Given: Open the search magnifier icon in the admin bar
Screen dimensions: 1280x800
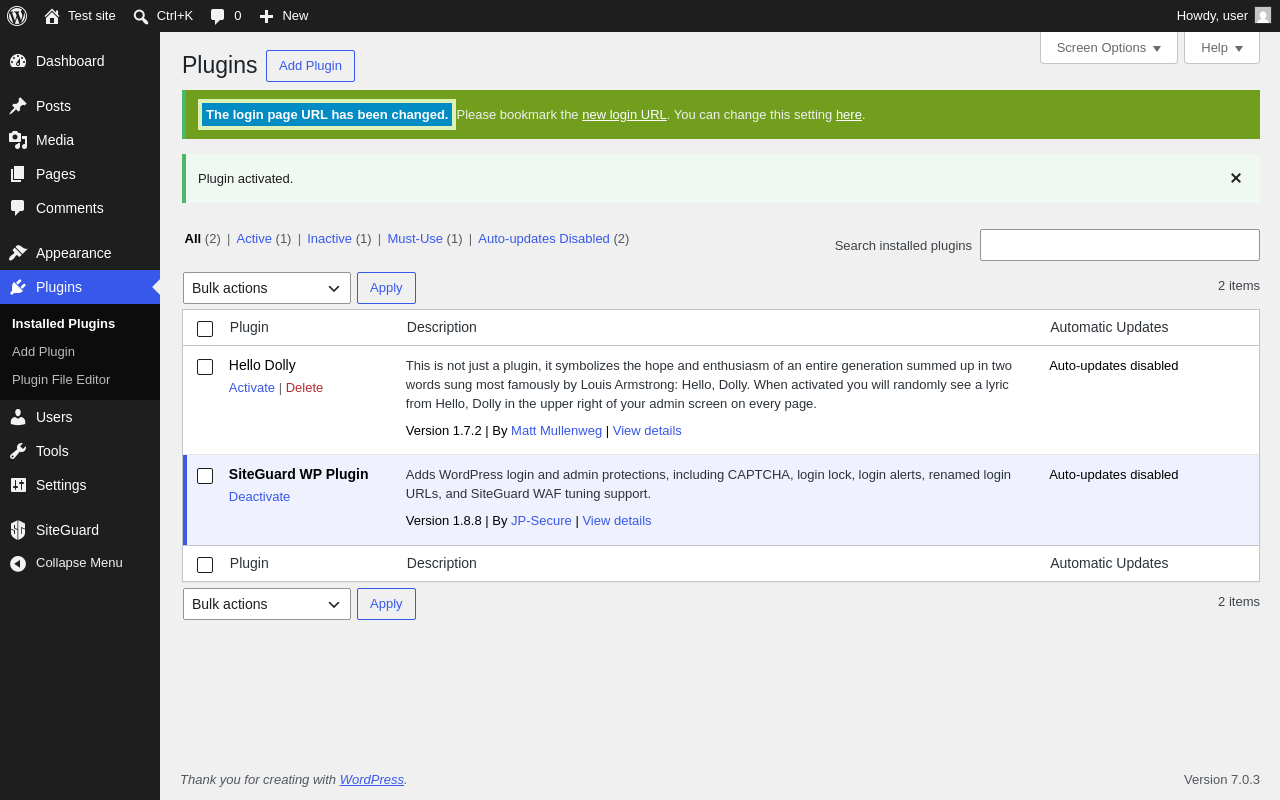Looking at the screenshot, I should click(141, 16).
